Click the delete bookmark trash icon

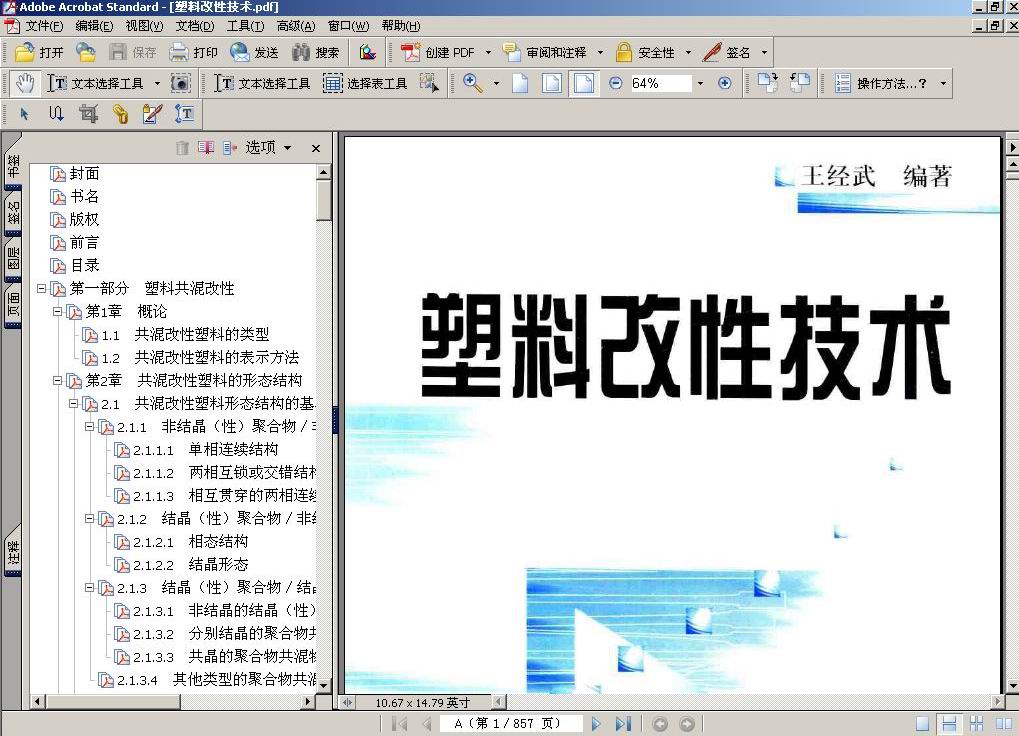pos(182,147)
